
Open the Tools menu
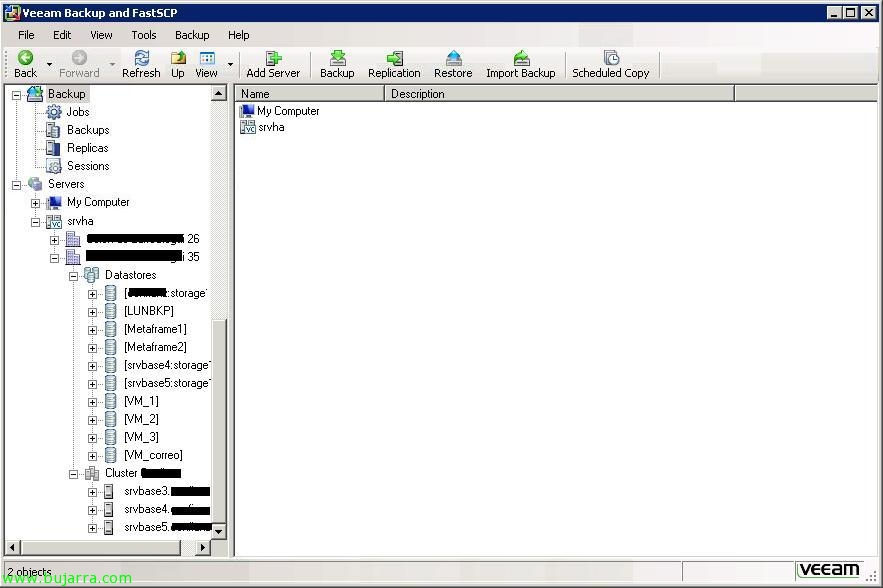tap(144, 35)
